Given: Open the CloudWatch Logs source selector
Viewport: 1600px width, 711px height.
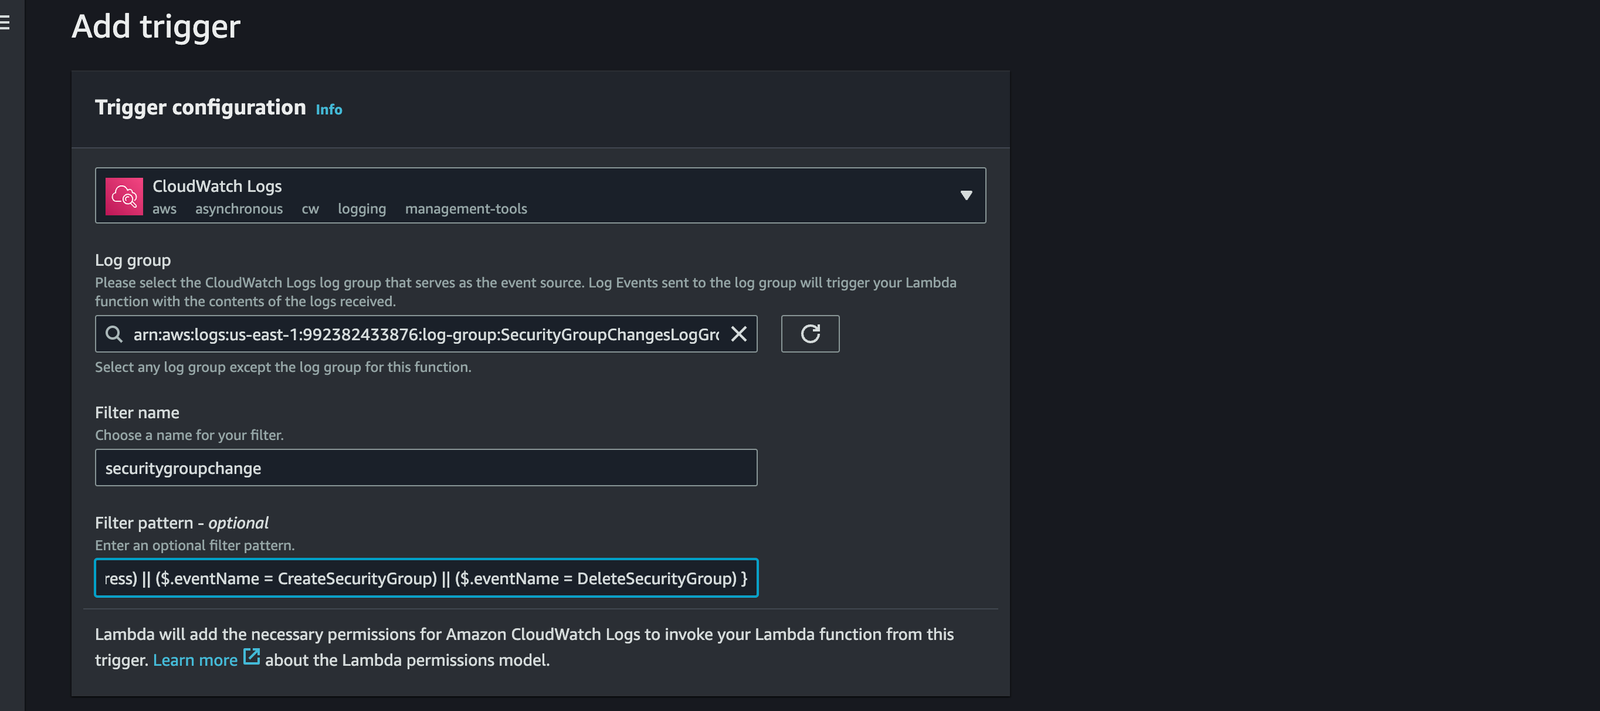Looking at the screenshot, I should pyautogui.click(x=540, y=195).
